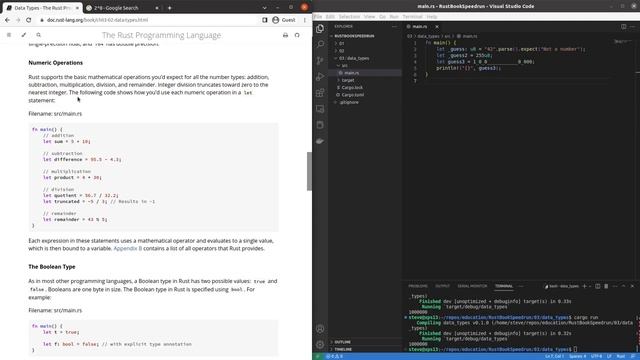The height and width of the screenshot is (360, 640).
Task: Collapse the 03/data_types folder
Action: coord(353,58)
